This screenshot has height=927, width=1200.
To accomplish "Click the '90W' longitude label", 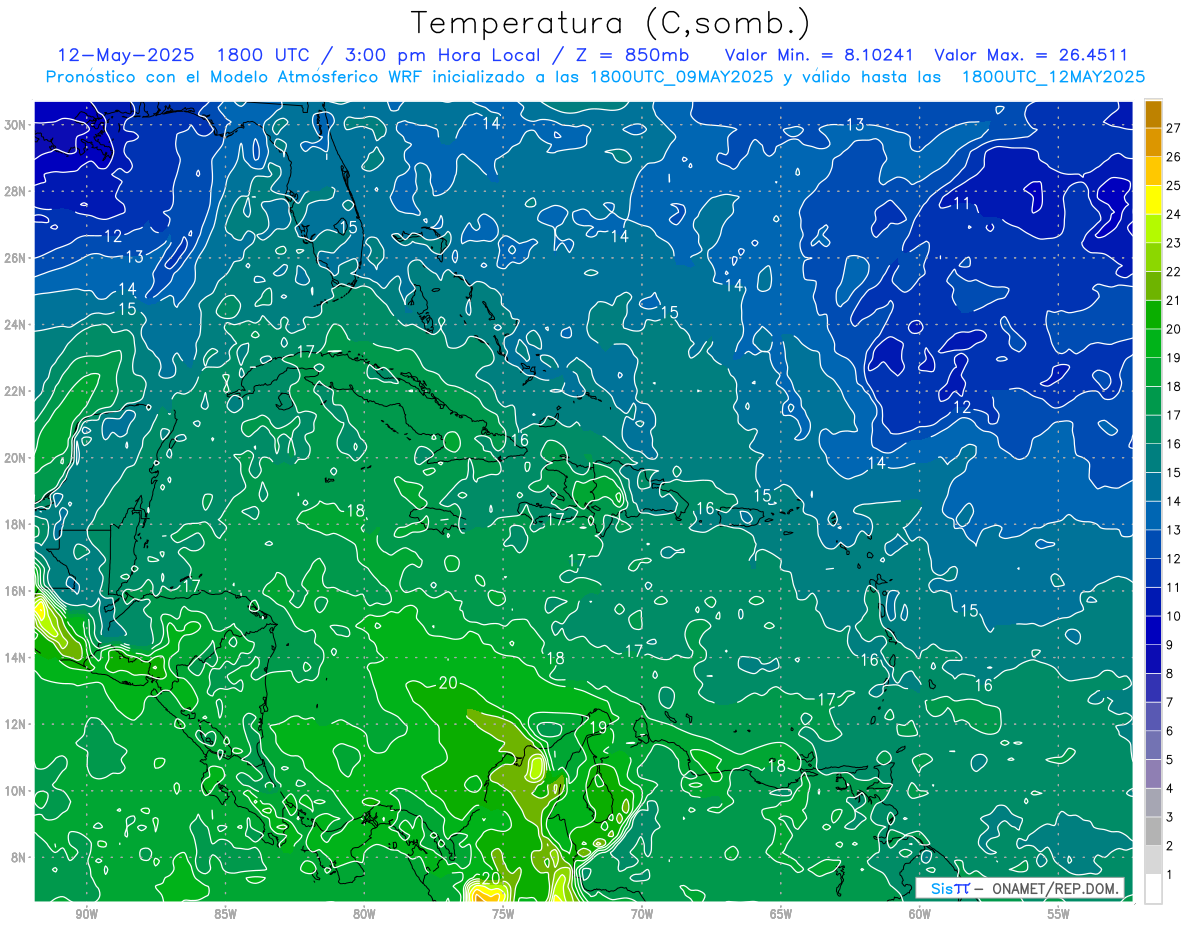I will [x=86, y=914].
